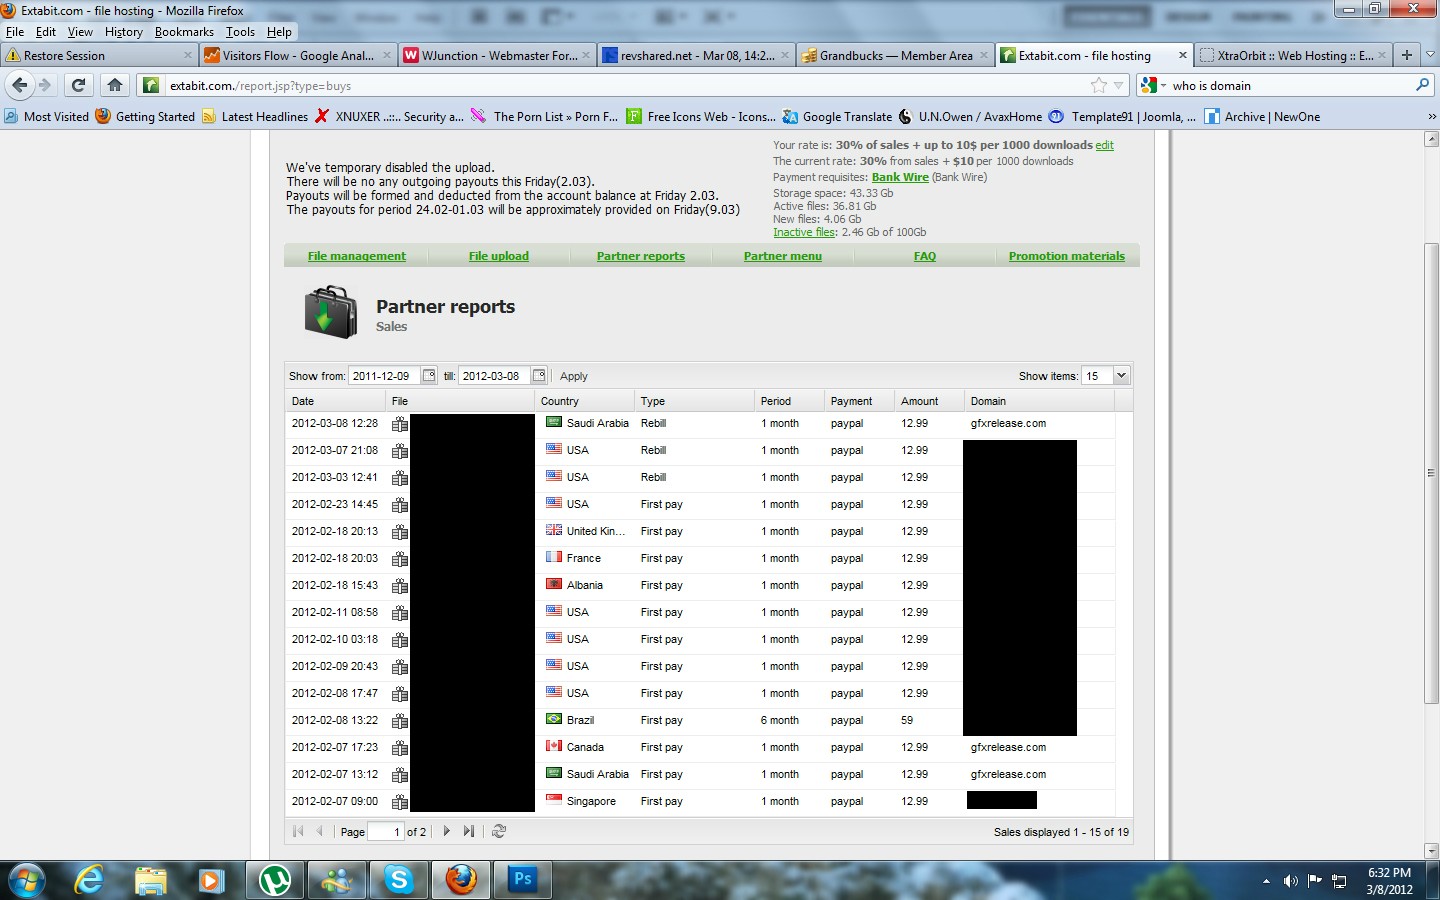Jump to last page of sales
Viewport: 1440px width, 900px height.
(469, 831)
